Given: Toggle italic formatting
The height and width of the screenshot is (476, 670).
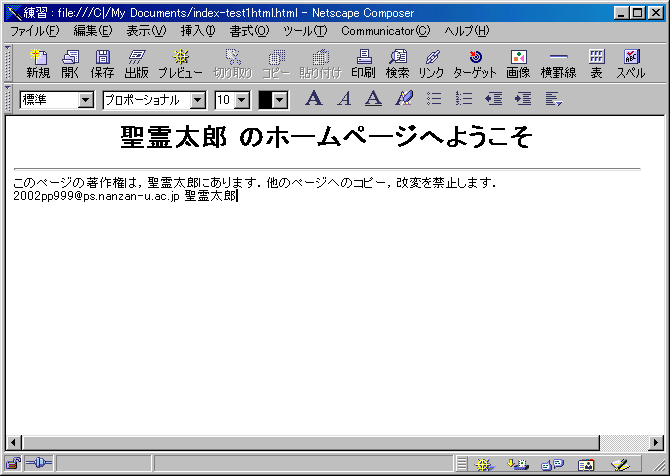Looking at the screenshot, I should point(344,99).
